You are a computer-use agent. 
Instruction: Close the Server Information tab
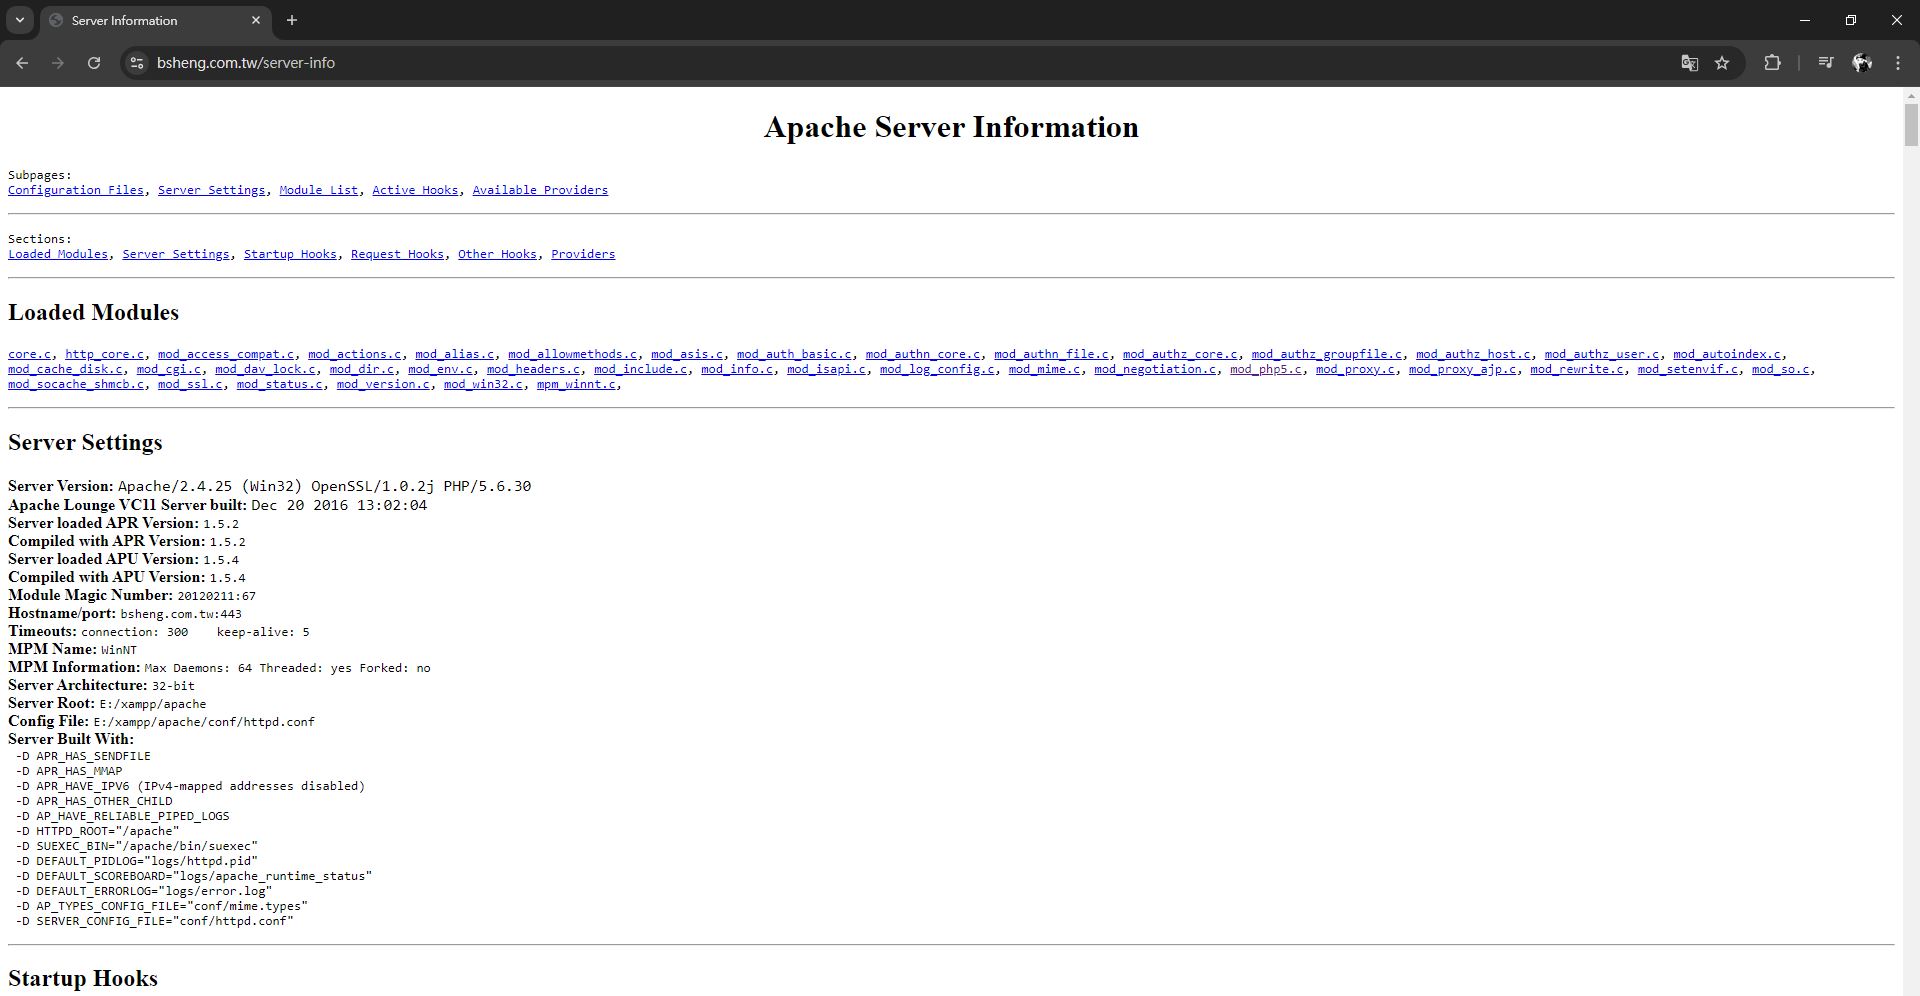tap(256, 20)
